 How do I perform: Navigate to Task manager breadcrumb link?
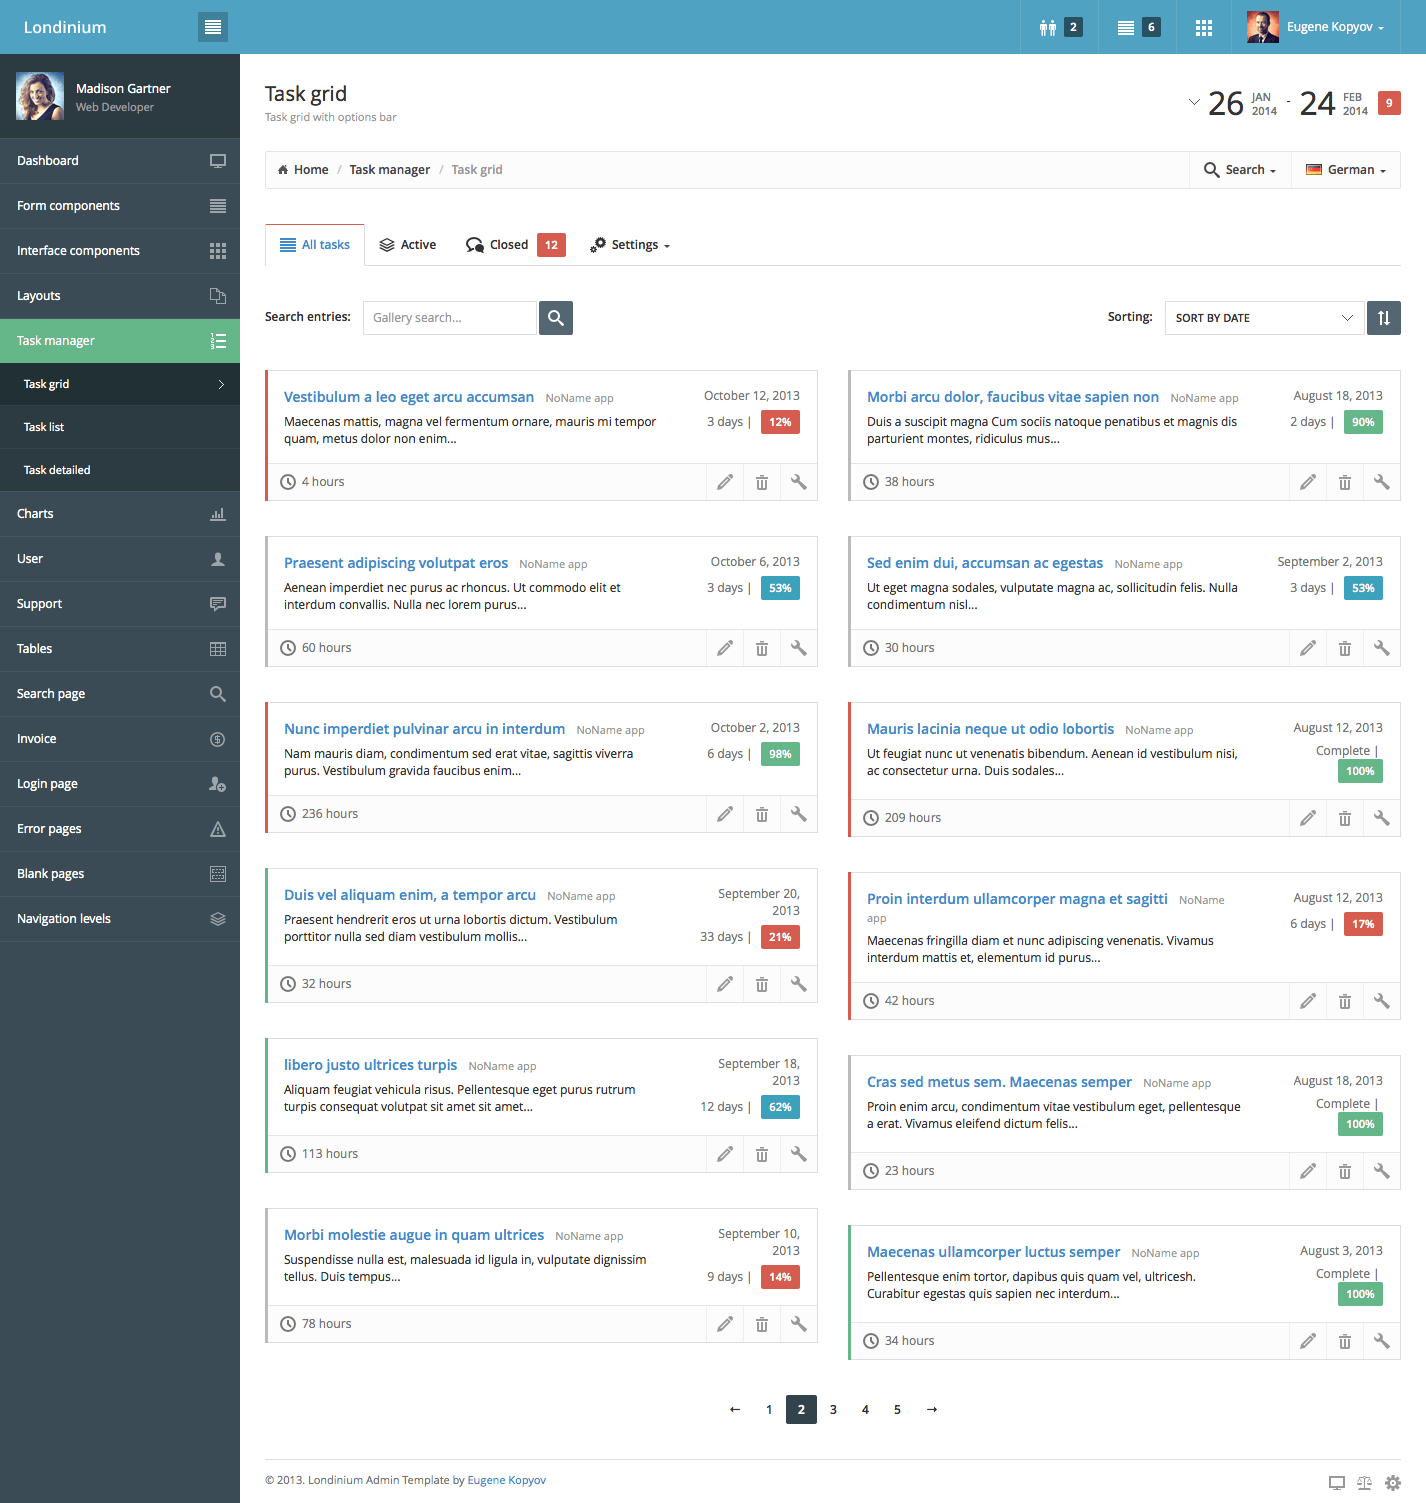(x=389, y=169)
